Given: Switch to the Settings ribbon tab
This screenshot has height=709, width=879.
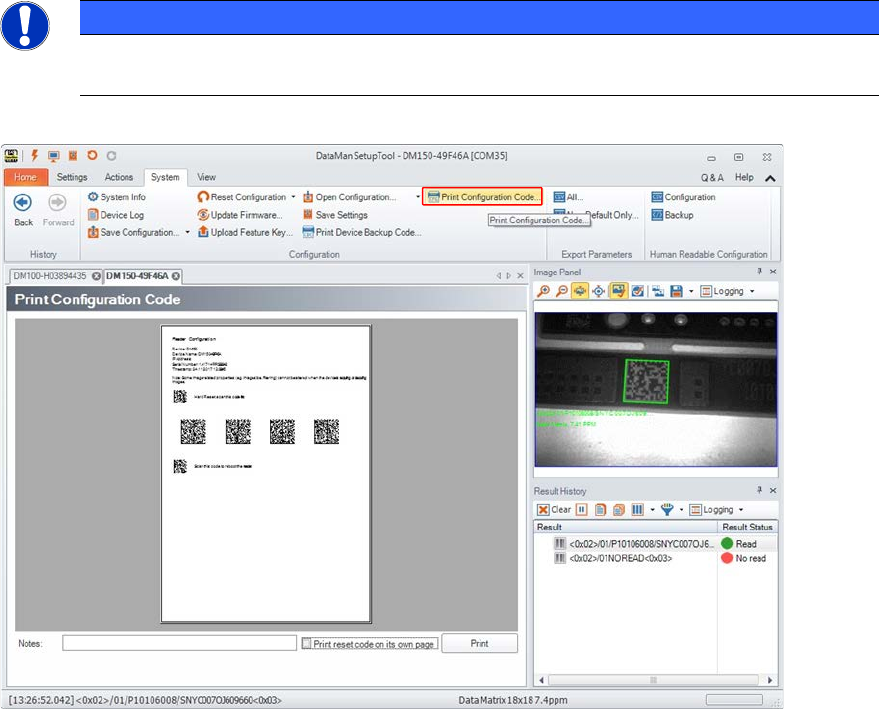Looking at the screenshot, I should click(x=71, y=177).
